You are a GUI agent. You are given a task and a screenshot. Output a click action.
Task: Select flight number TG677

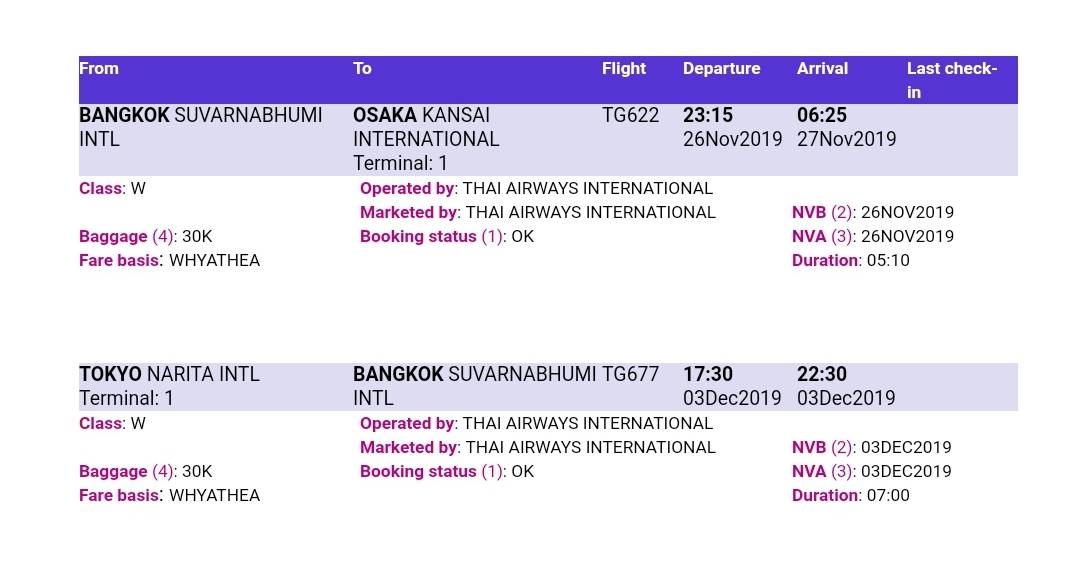tap(630, 374)
